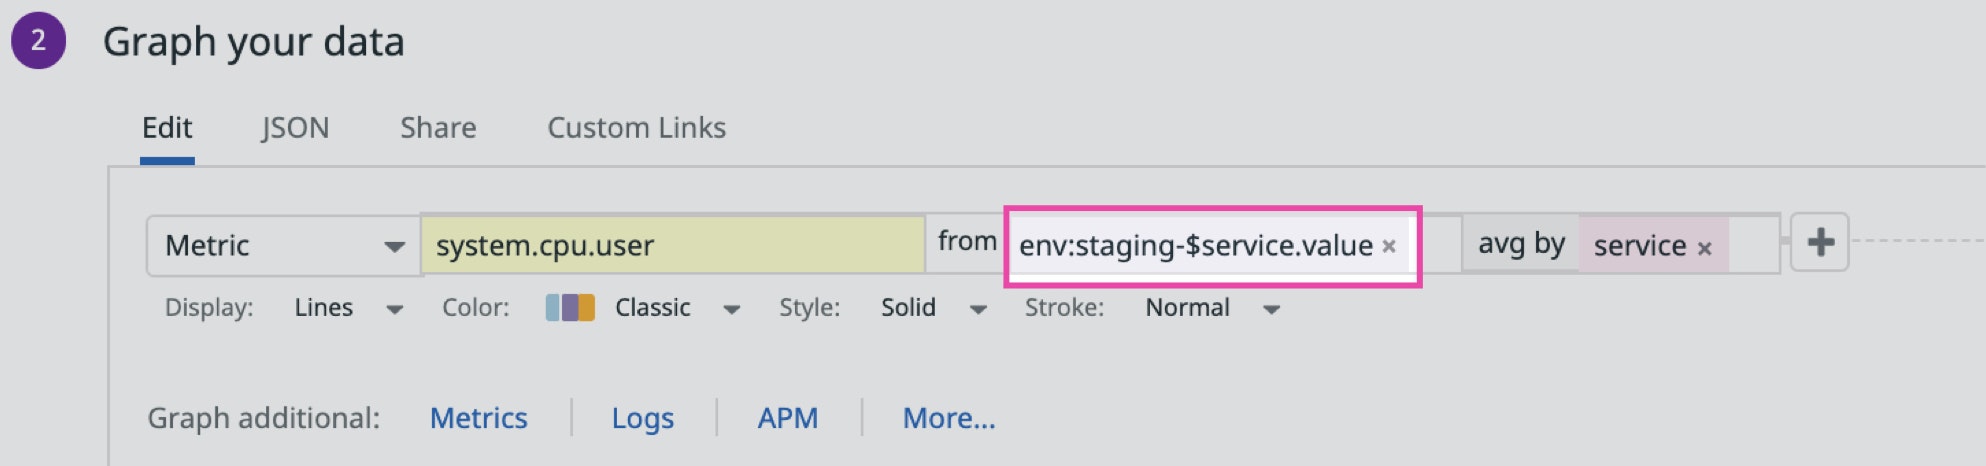Open the Metric source dropdown

point(283,246)
